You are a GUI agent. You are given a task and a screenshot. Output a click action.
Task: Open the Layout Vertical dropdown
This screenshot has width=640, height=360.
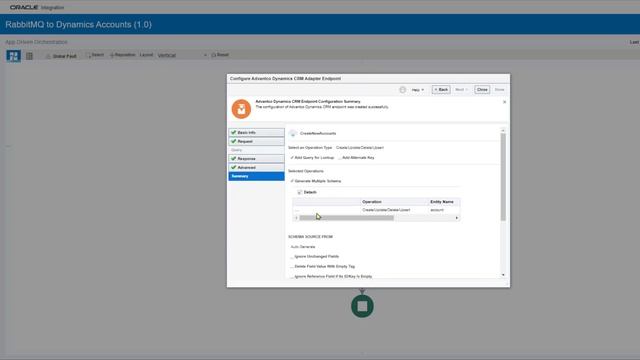pos(182,55)
